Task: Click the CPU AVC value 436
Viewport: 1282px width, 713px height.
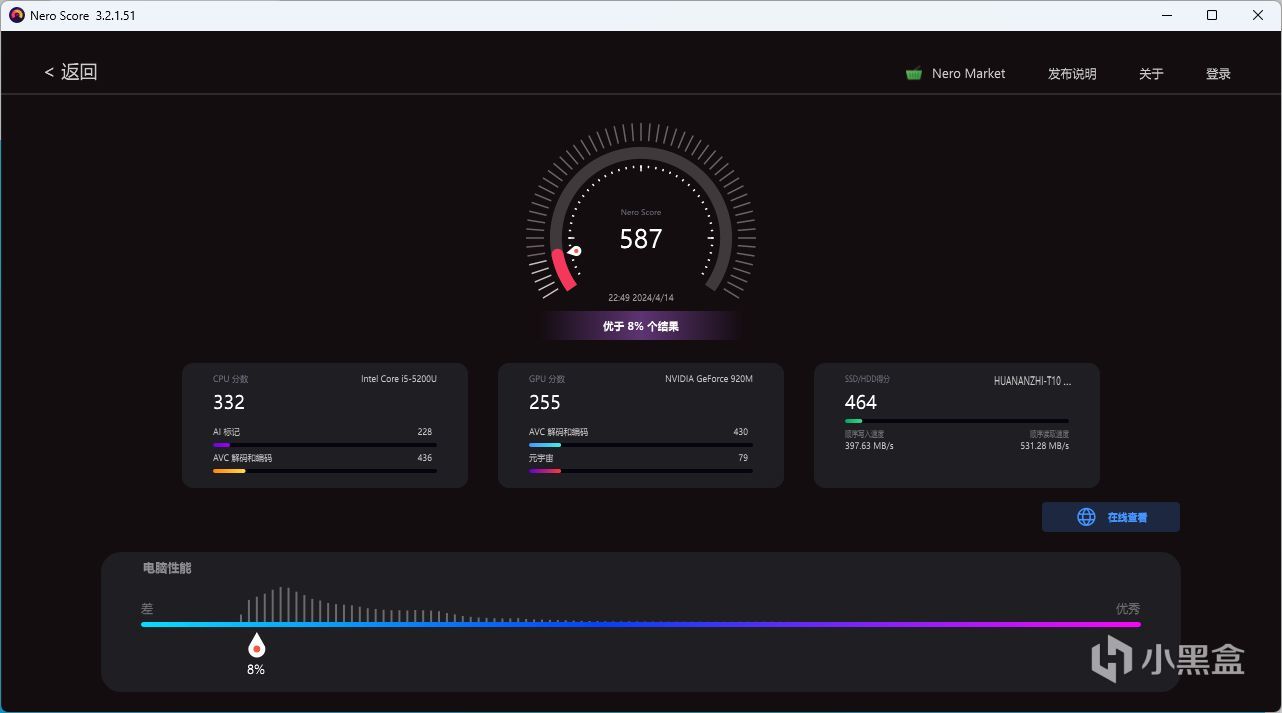Action: (425, 458)
